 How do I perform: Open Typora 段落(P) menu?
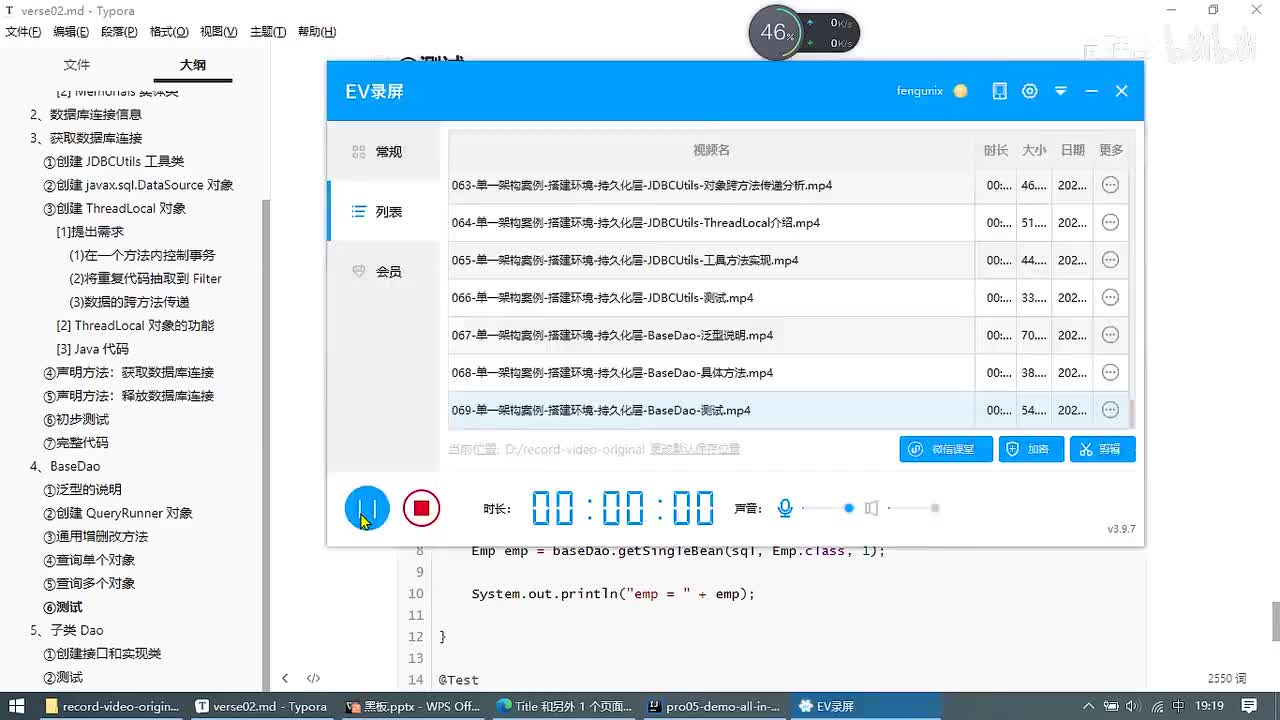tap(119, 32)
